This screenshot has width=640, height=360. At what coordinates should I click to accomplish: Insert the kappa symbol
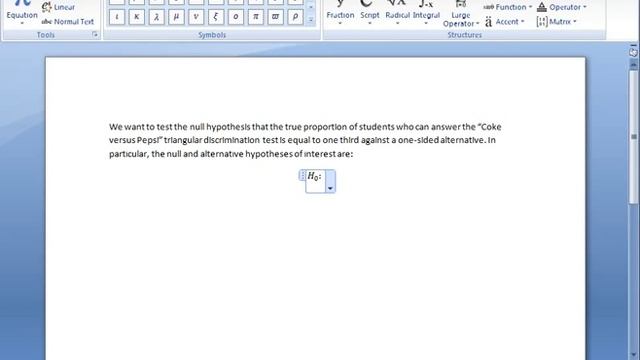[137, 17]
